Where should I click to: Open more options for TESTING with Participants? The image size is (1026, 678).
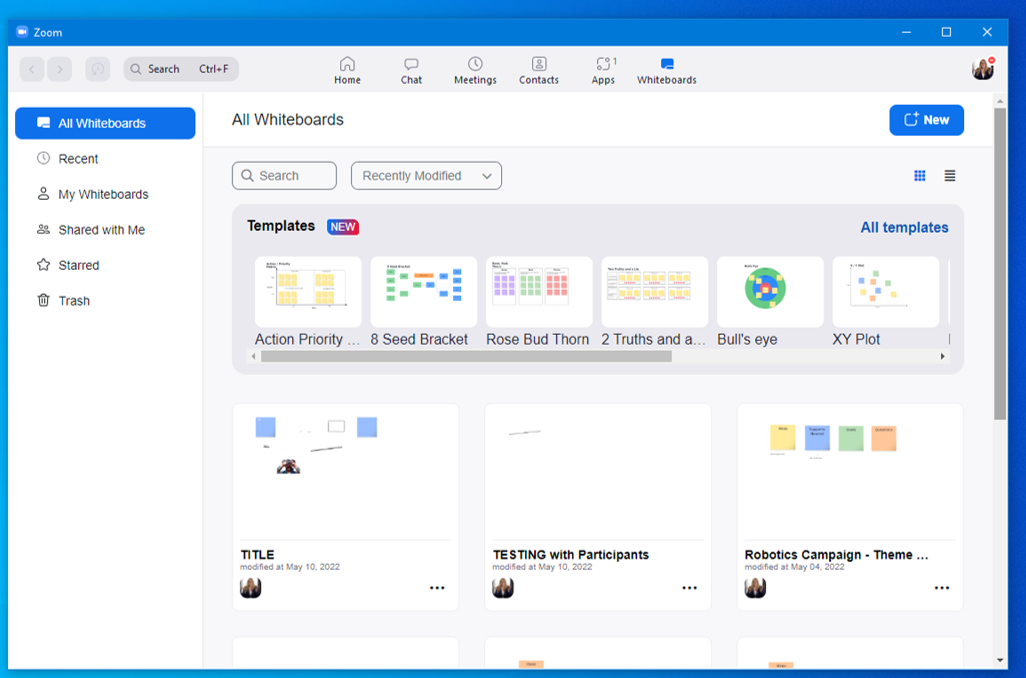coord(690,588)
